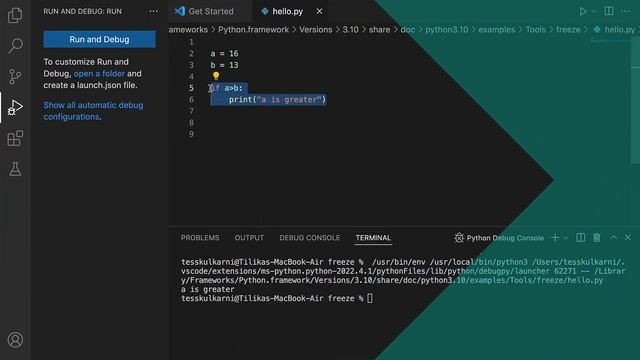The height and width of the screenshot is (360, 640).
Task: Close the bottom panel
Action: (x=628, y=237)
